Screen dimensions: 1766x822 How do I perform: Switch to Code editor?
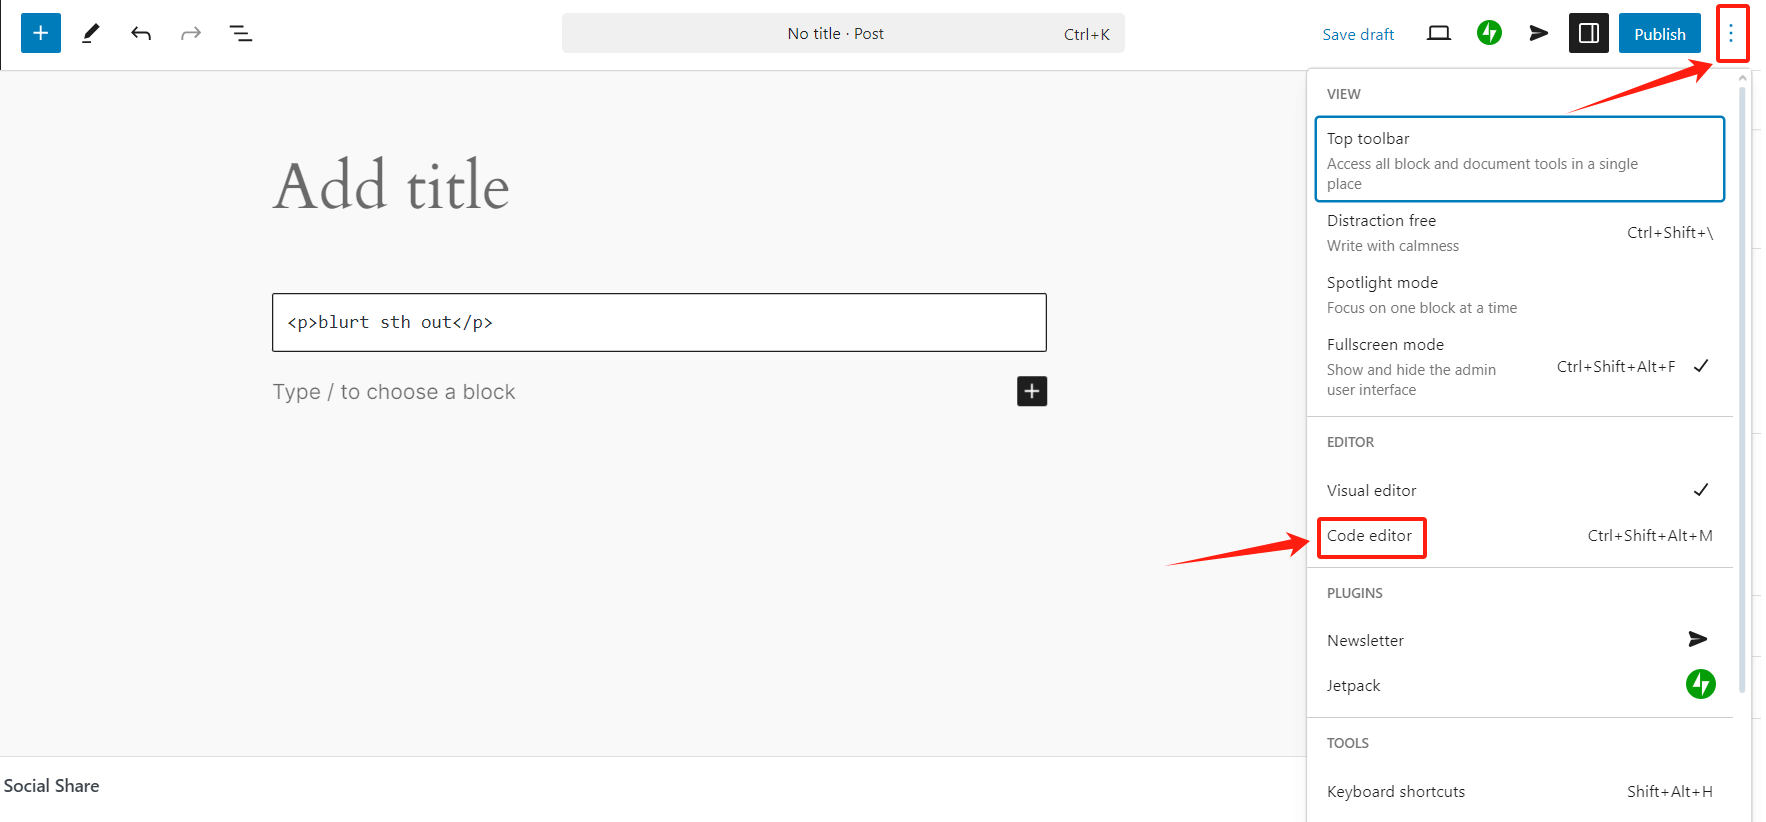click(1520, 536)
